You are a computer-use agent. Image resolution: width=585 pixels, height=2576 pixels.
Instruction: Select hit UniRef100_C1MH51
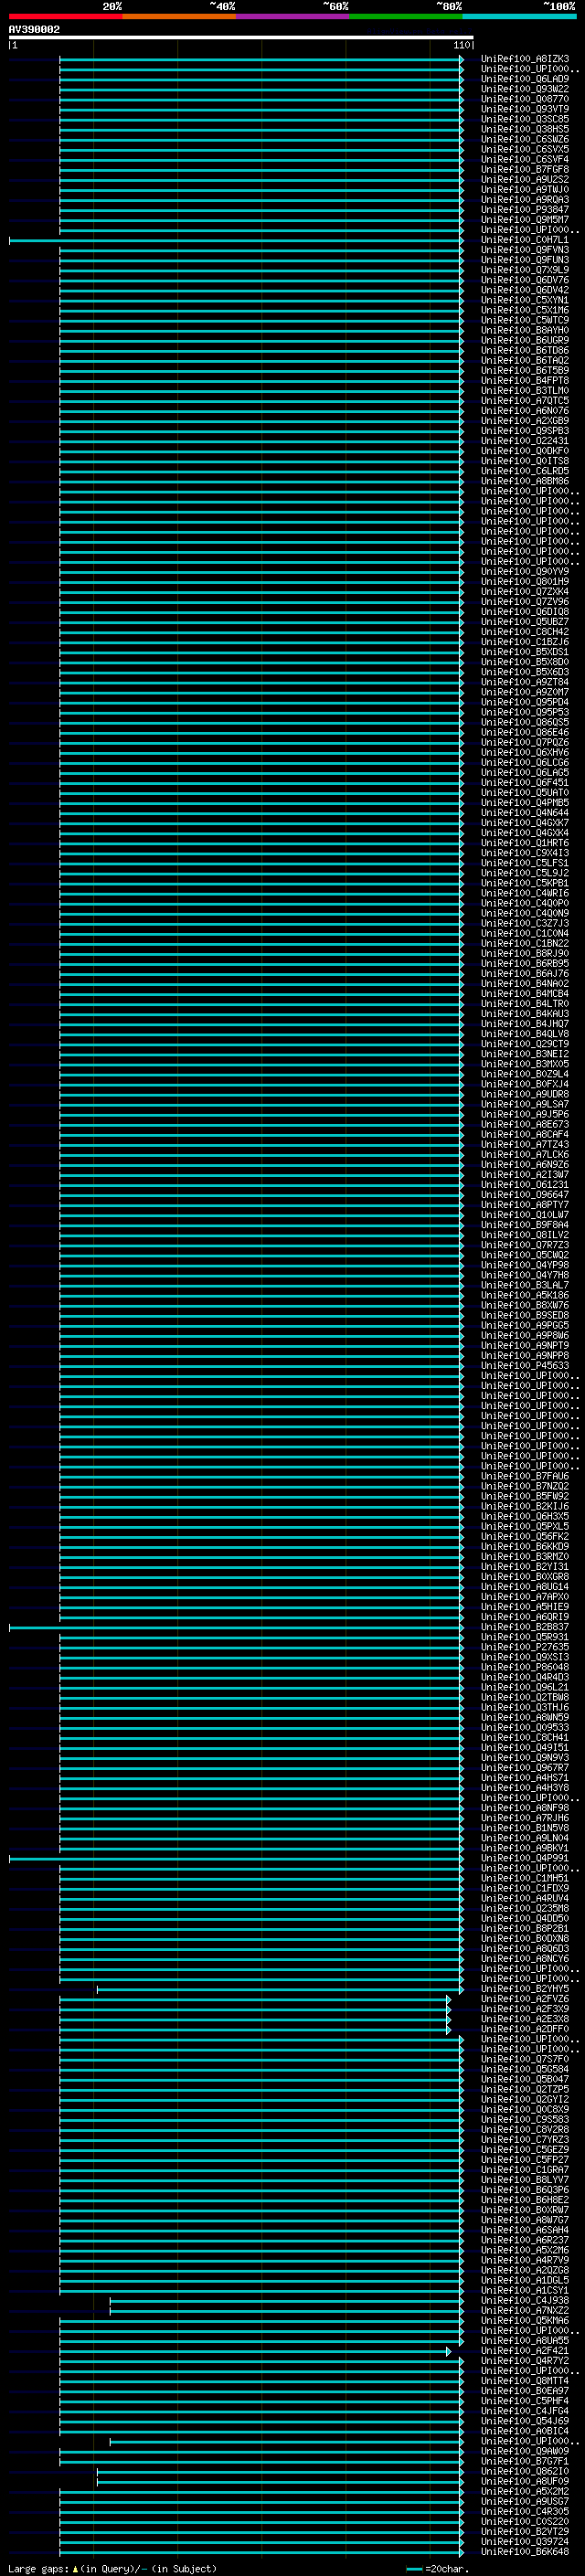525,1878
